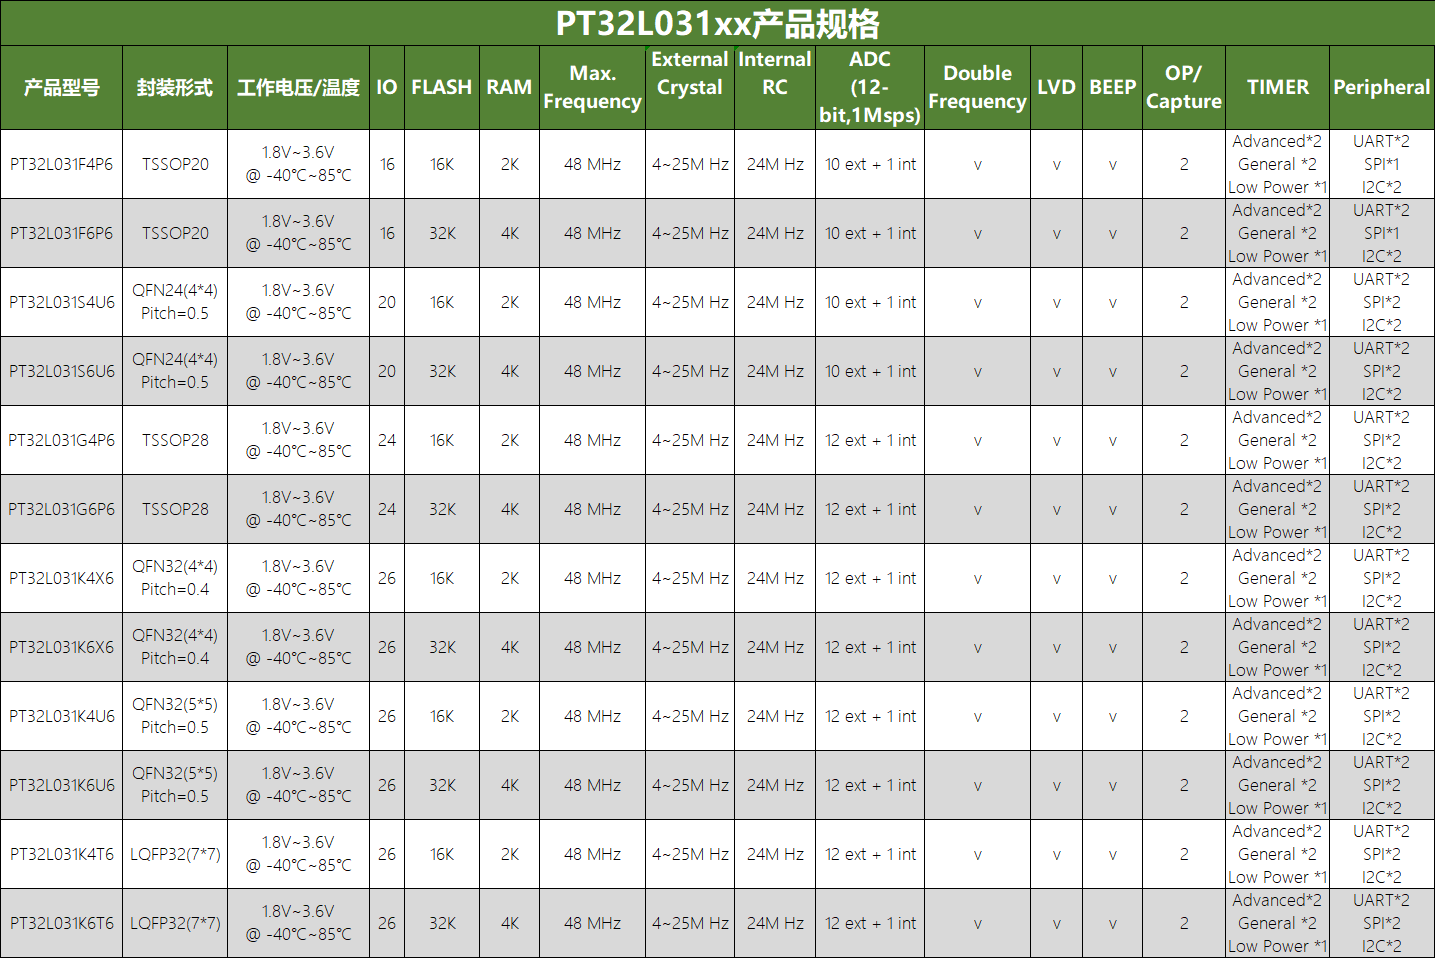Screen dimensions: 1435x958
Task: Select TSSOP28 package of PT32L031G4P6
Action: pyautogui.click(x=175, y=440)
